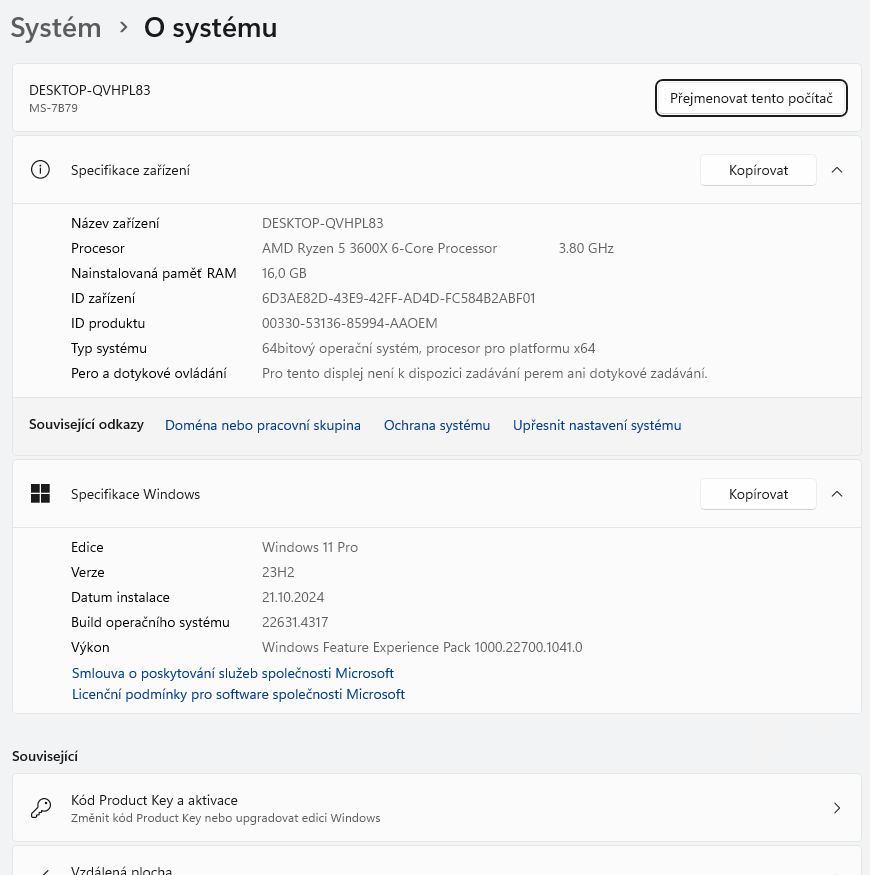
Task: Click Přejmenovat tento počítač button
Action: pyautogui.click(x=751, y=98)
